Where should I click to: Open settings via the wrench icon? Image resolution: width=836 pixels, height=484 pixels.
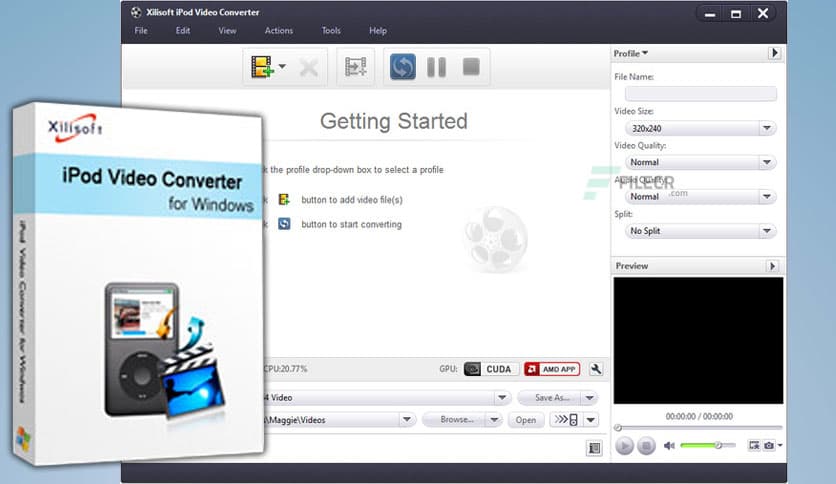(596, 369)
